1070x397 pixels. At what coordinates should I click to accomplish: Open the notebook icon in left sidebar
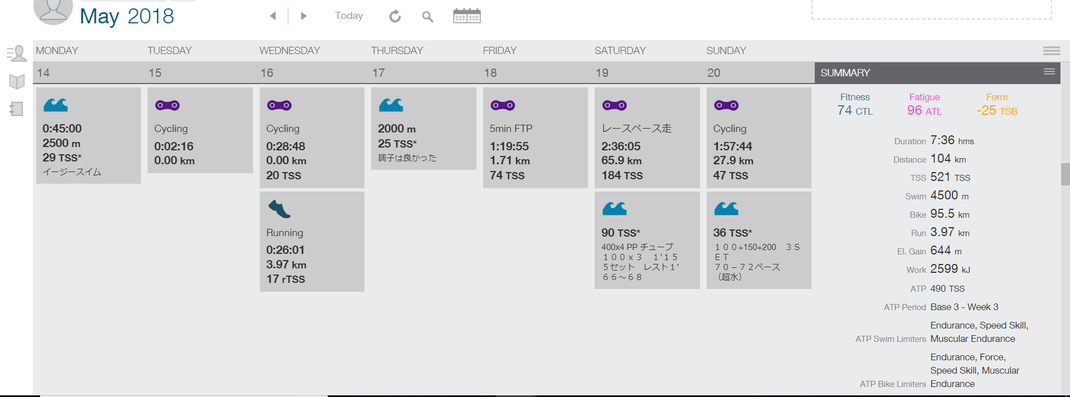coord(16,108)
